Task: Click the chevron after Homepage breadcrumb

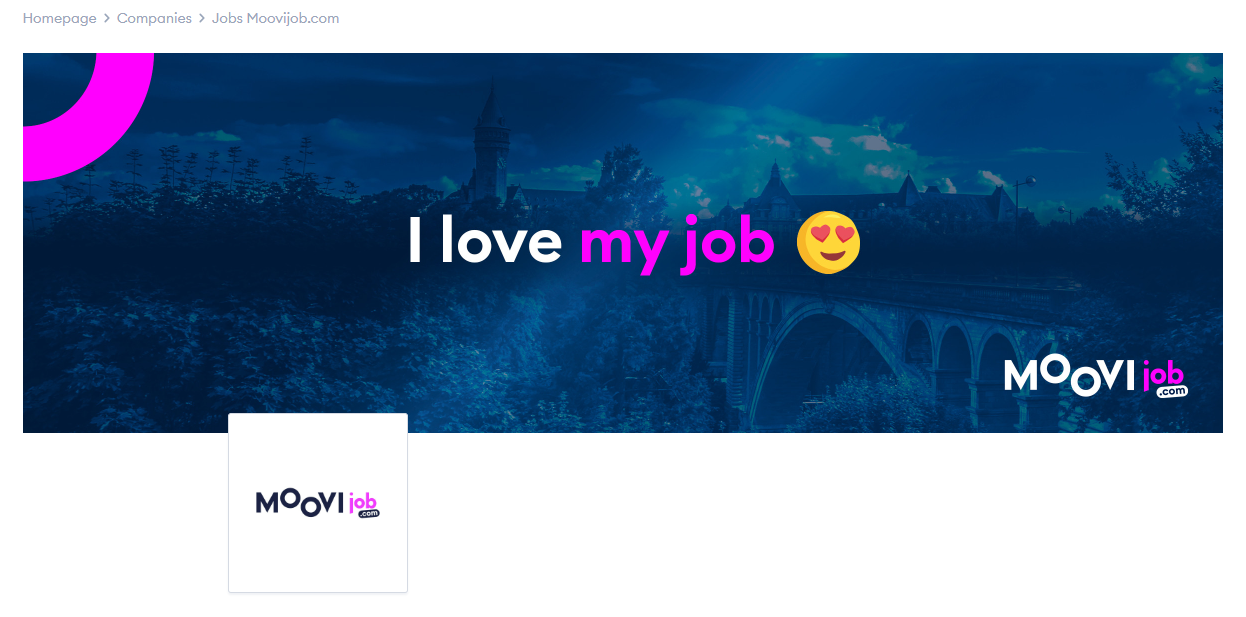Action: (107, 19)
